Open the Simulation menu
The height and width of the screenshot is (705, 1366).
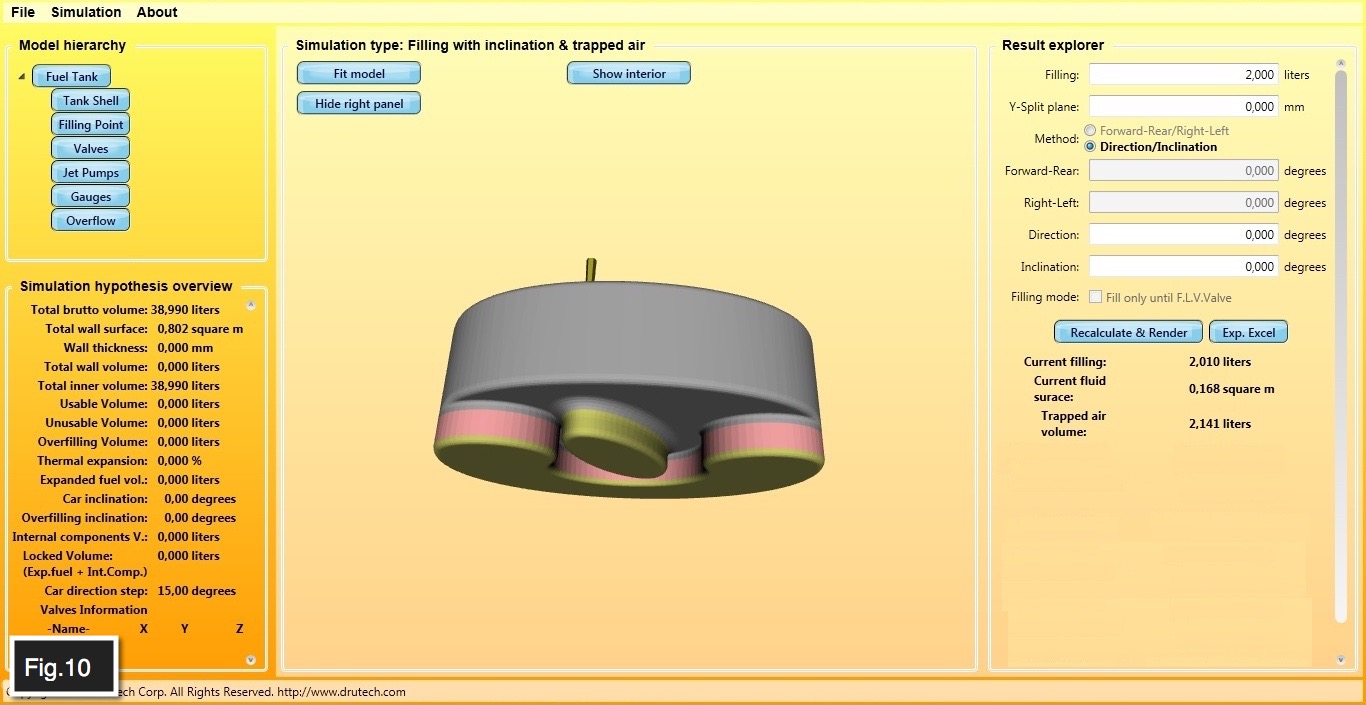click(86, 12)
